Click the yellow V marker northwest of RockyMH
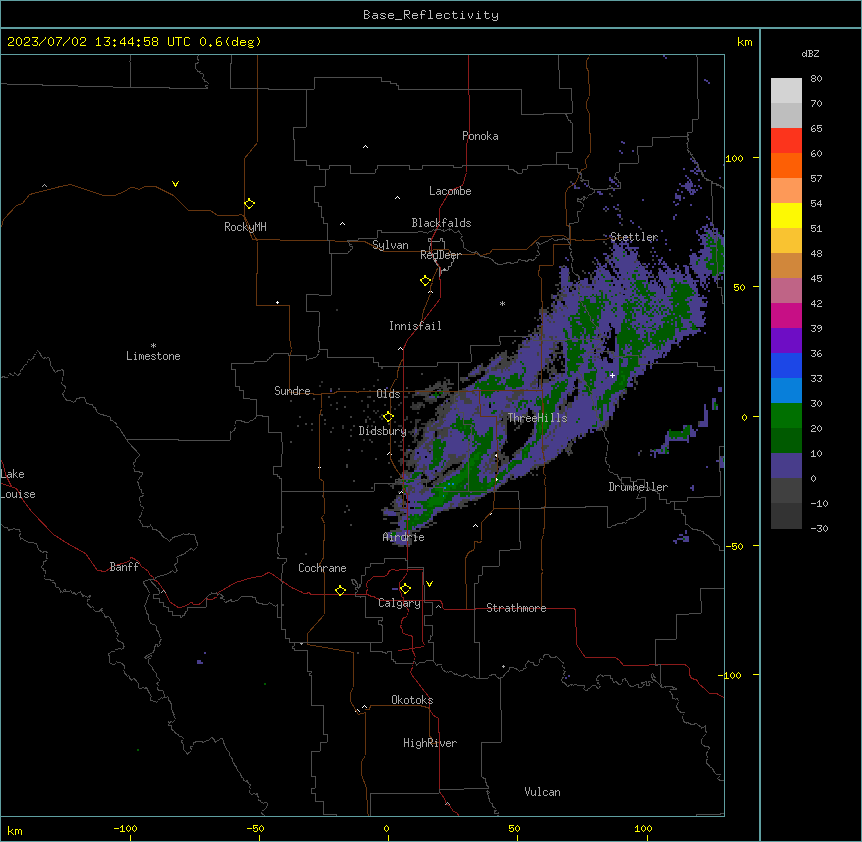862x842 pixels. point(175,184)
